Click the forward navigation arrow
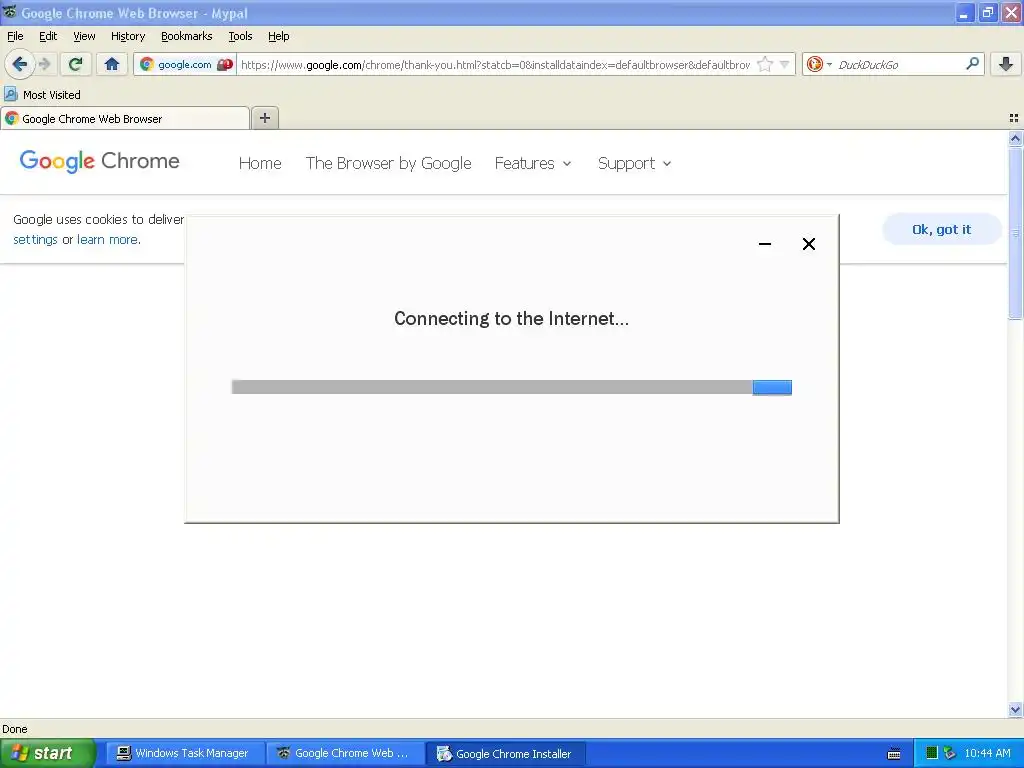The height and width of the screenshot is (768, 1024). [x=44, y=64]
